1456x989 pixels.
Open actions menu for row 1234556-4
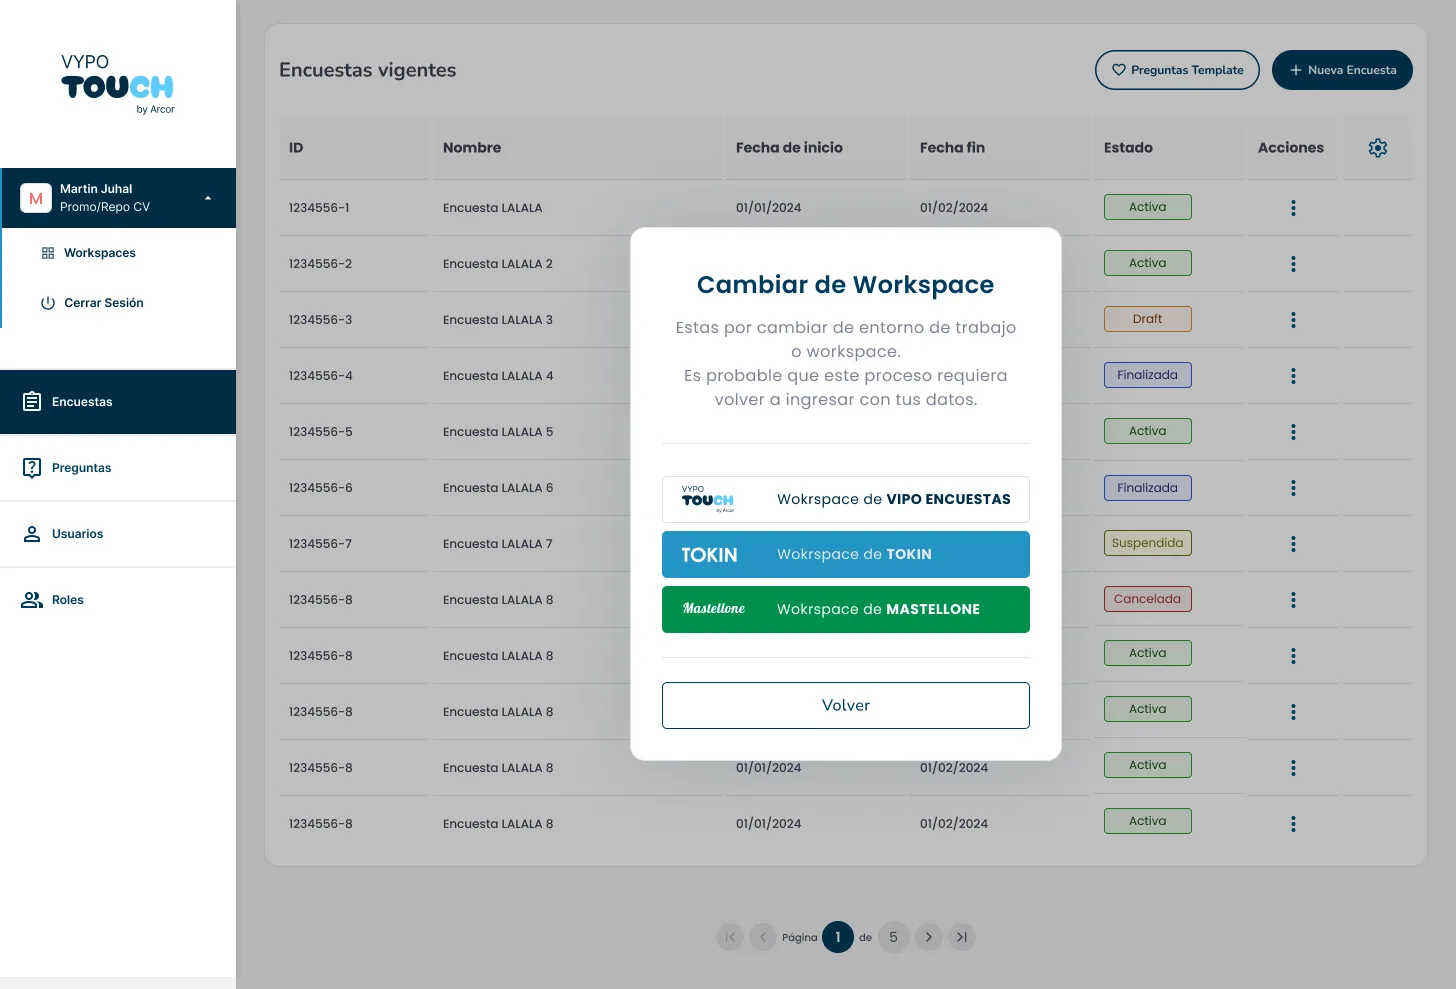(x=1293, y=376)
